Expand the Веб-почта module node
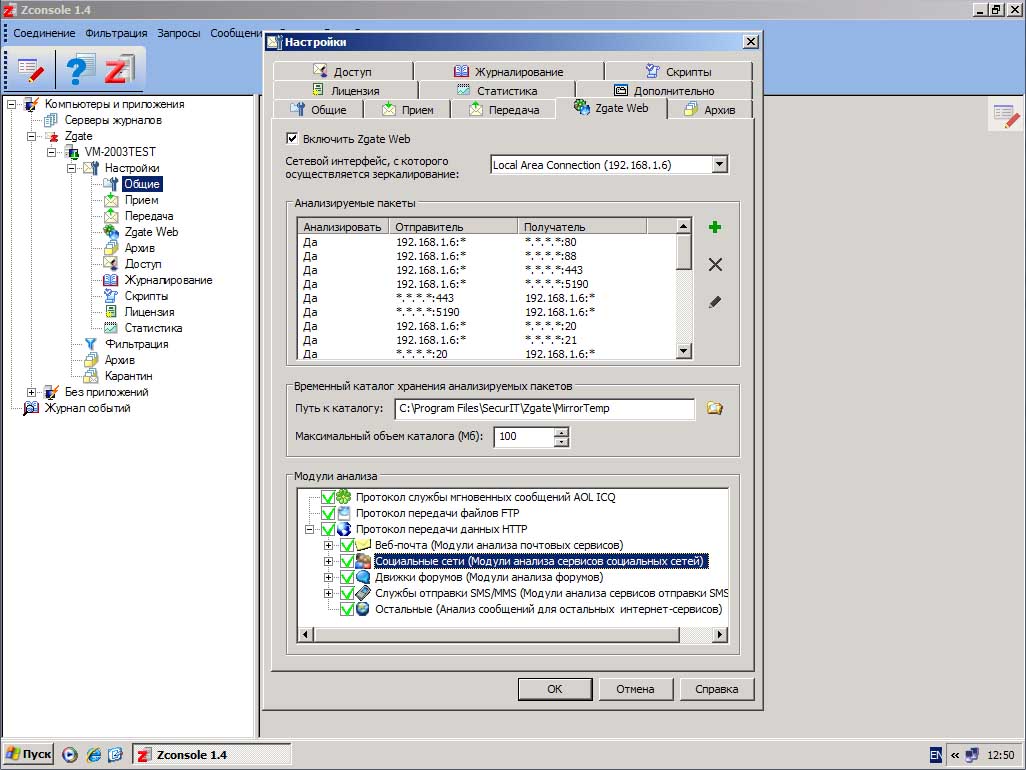 tap(328, 545)
